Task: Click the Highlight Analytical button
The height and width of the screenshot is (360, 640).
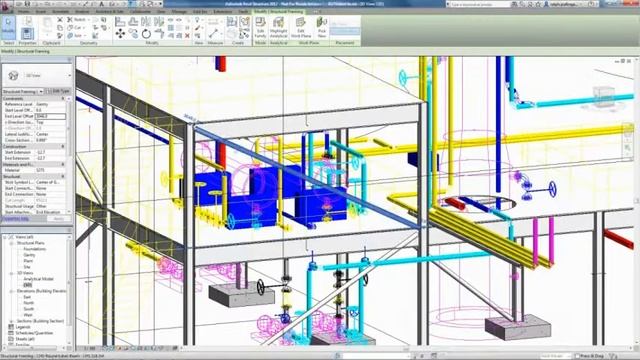Action: pyautogui.click(x=278, y=27)
